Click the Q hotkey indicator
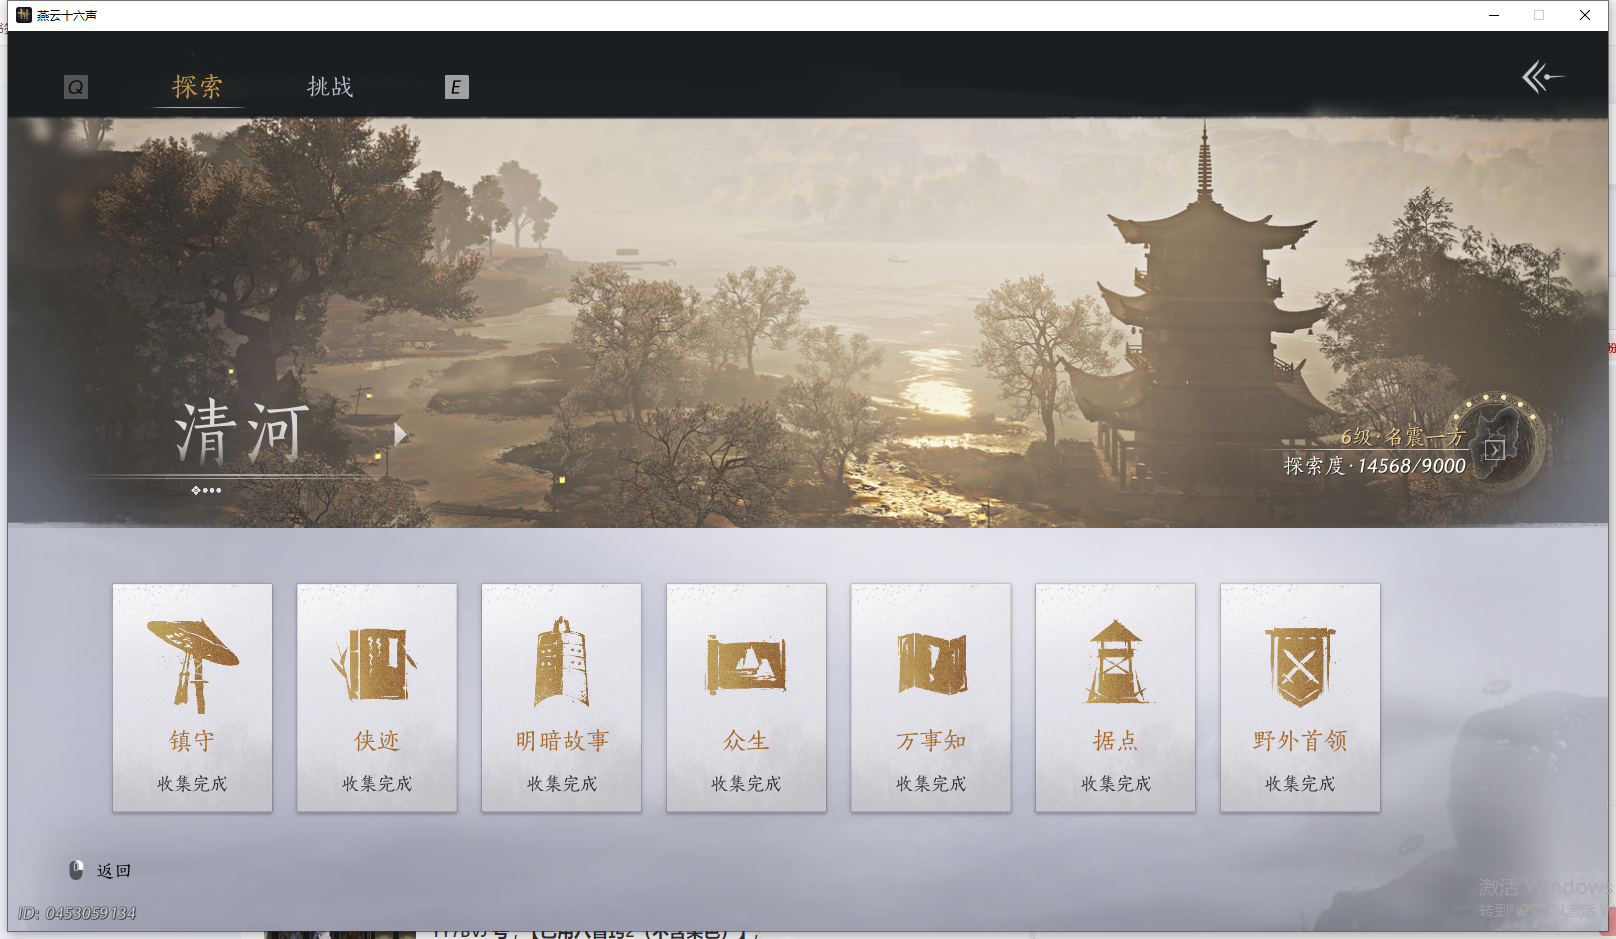The width and height of the screenshot is (1616, 939). [76, 87]
